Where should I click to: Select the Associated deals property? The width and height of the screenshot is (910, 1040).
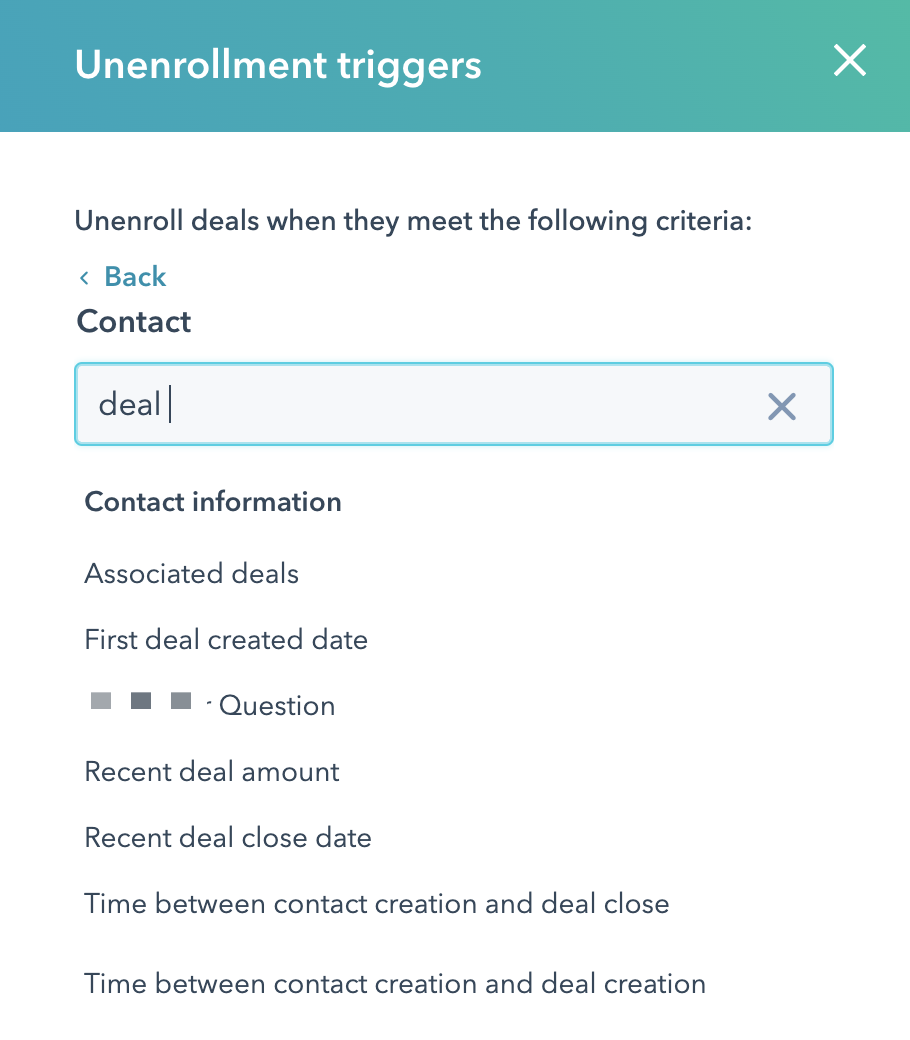point(192,574)
